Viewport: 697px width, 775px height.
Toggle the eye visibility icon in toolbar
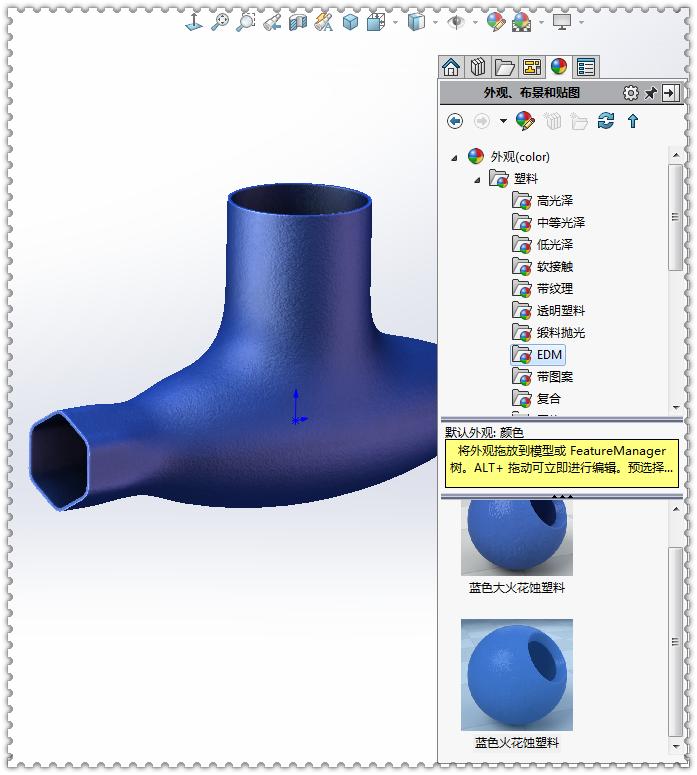click(456, 22)
